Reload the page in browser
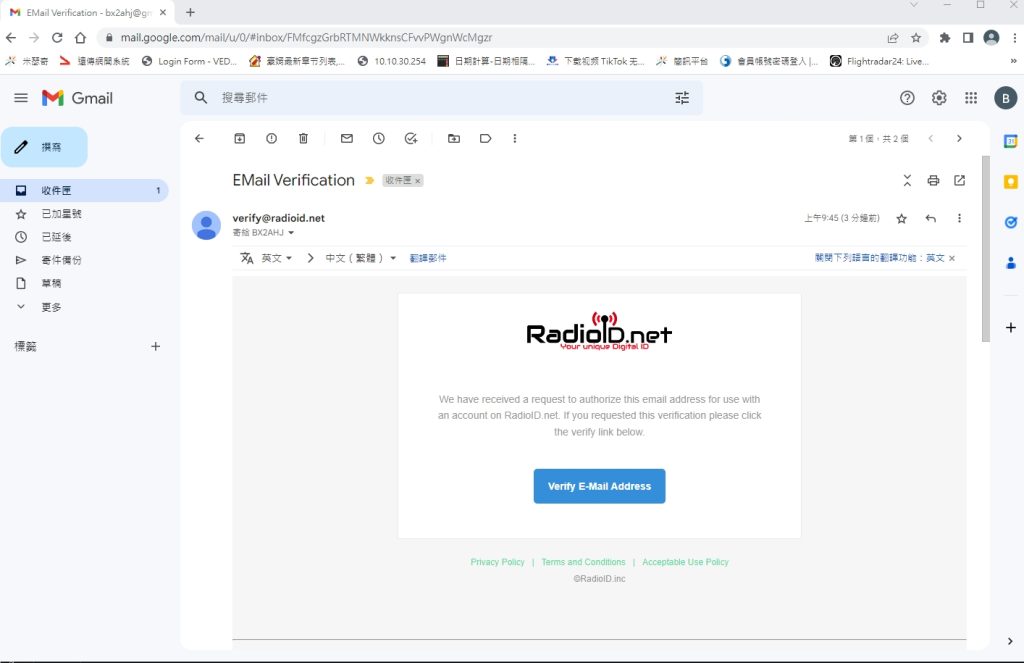This screenshot has width=1024, height=663. (57, 37)
